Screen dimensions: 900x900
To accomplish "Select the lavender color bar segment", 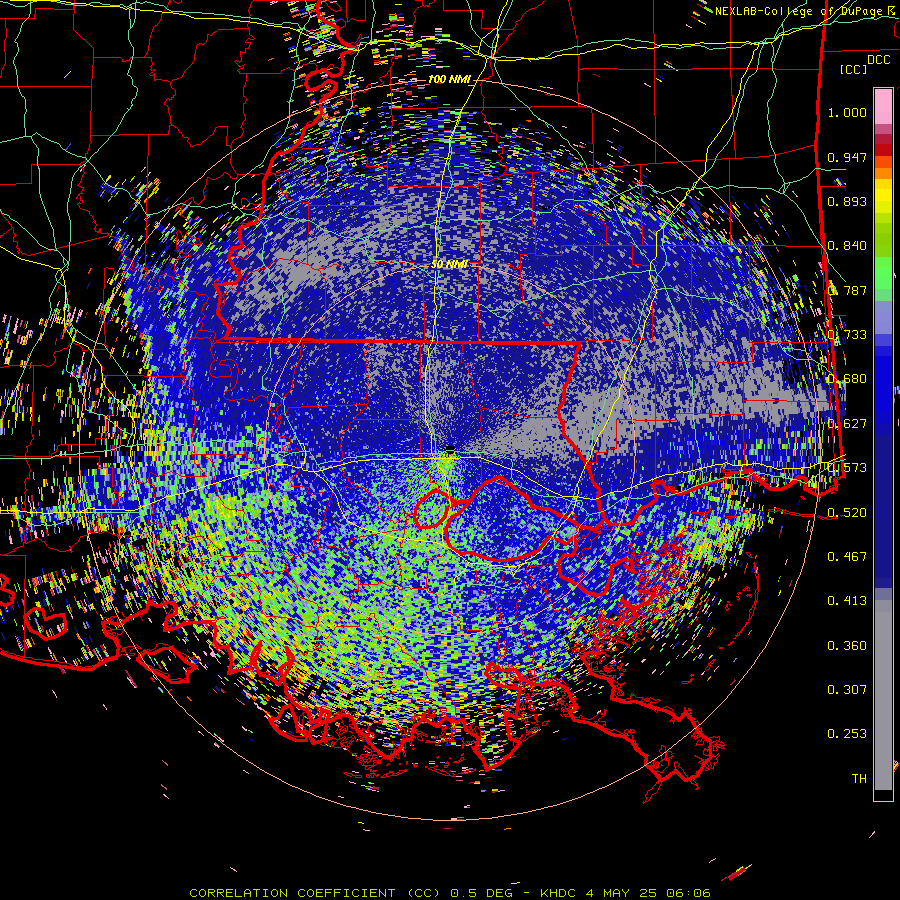I will [883, 317].
